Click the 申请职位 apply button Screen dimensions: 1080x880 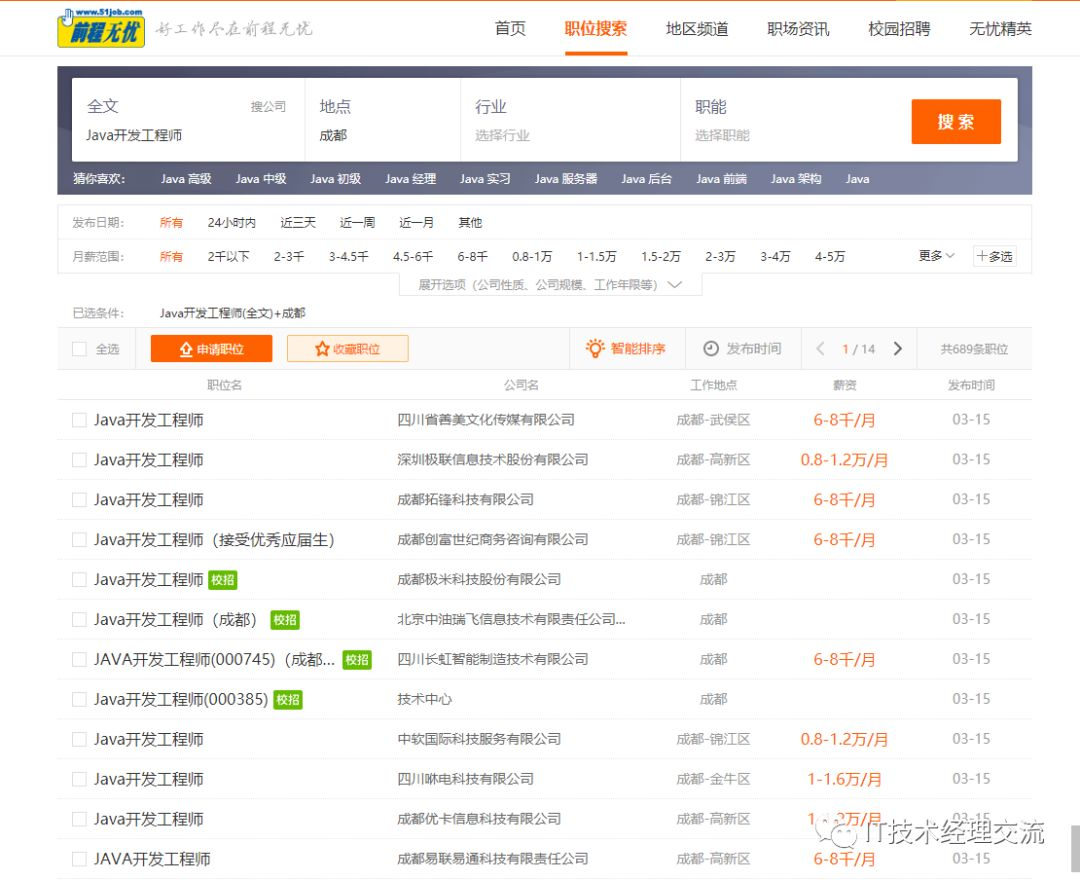point(211,349)
